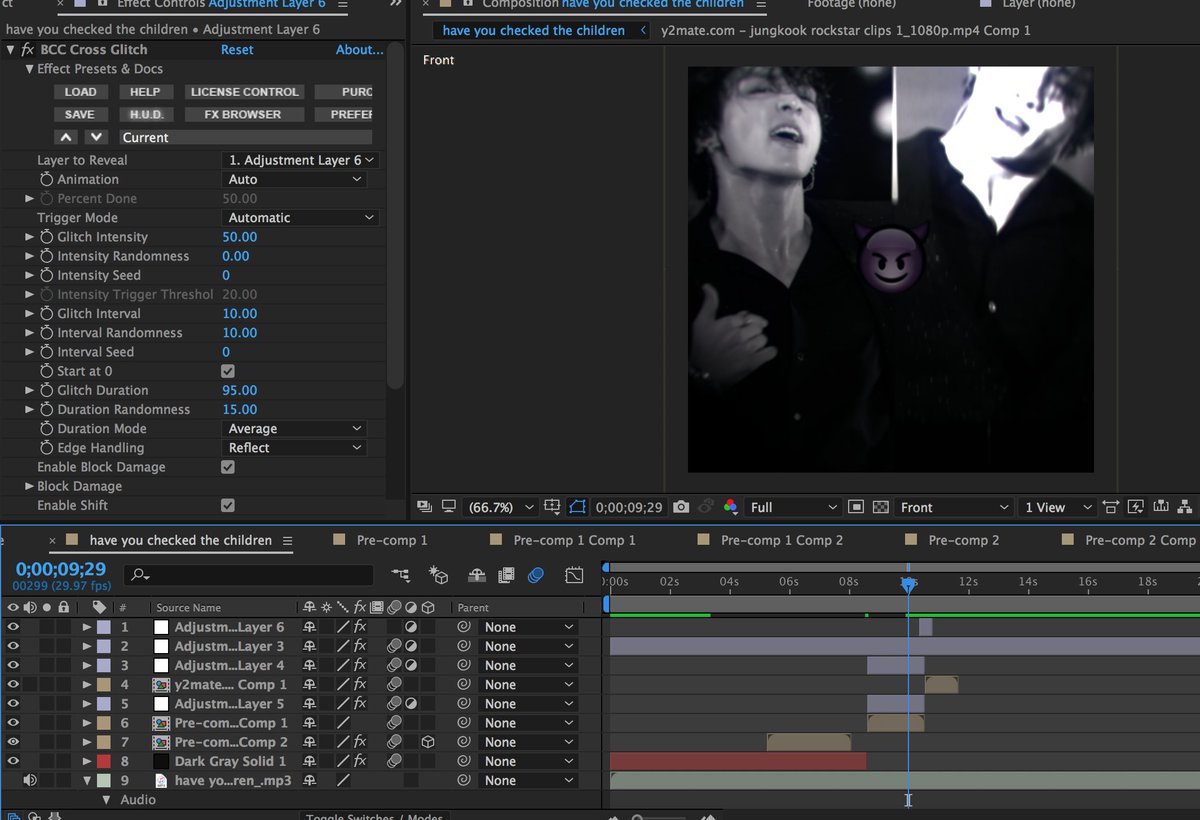This screenshot has height=820, width=1200.
Task: Click always preview this view icon
Action: (424, 507)
